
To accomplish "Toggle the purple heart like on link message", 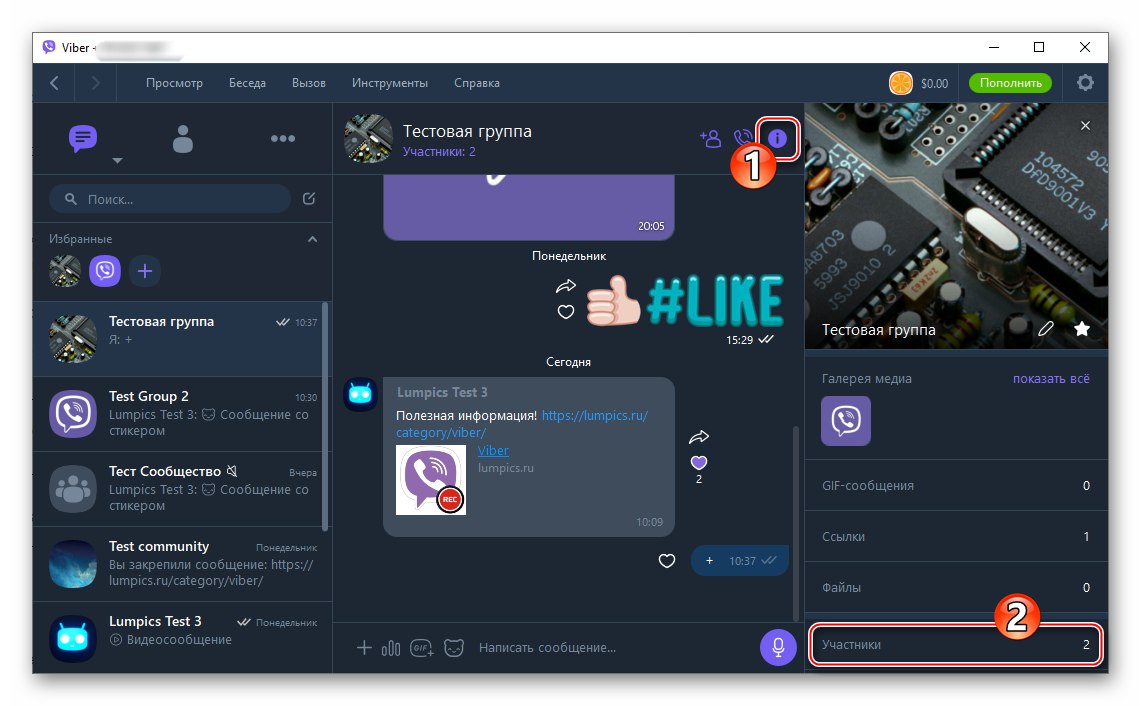I will tap(699, 462).
